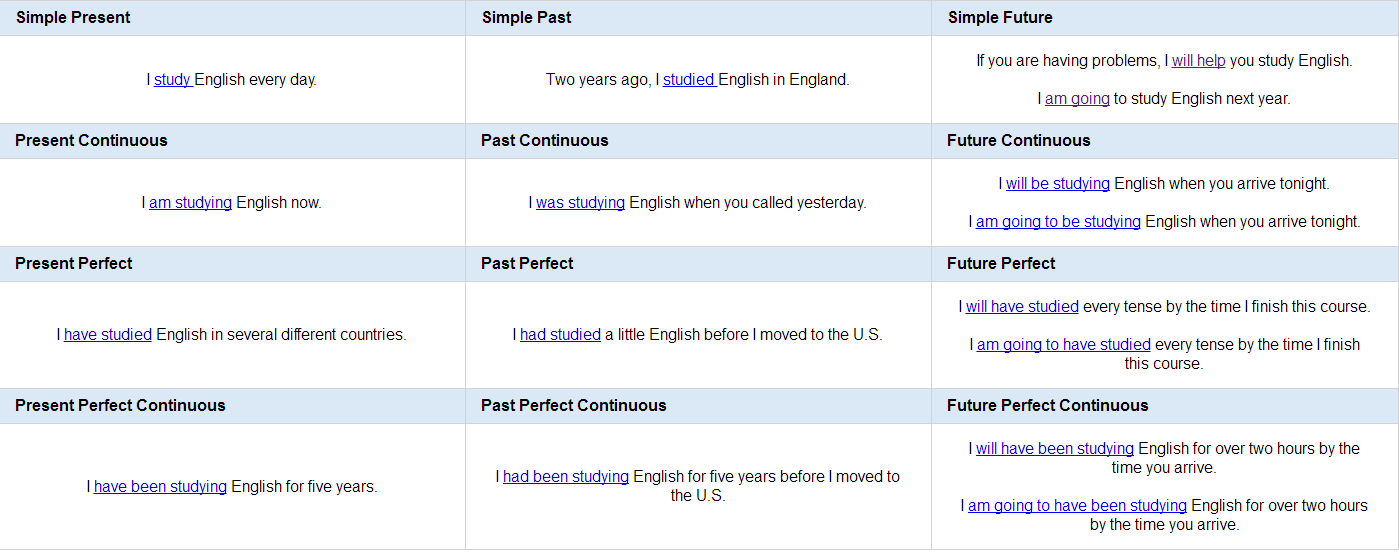Visit the "was studying" link

coord(580,203)
